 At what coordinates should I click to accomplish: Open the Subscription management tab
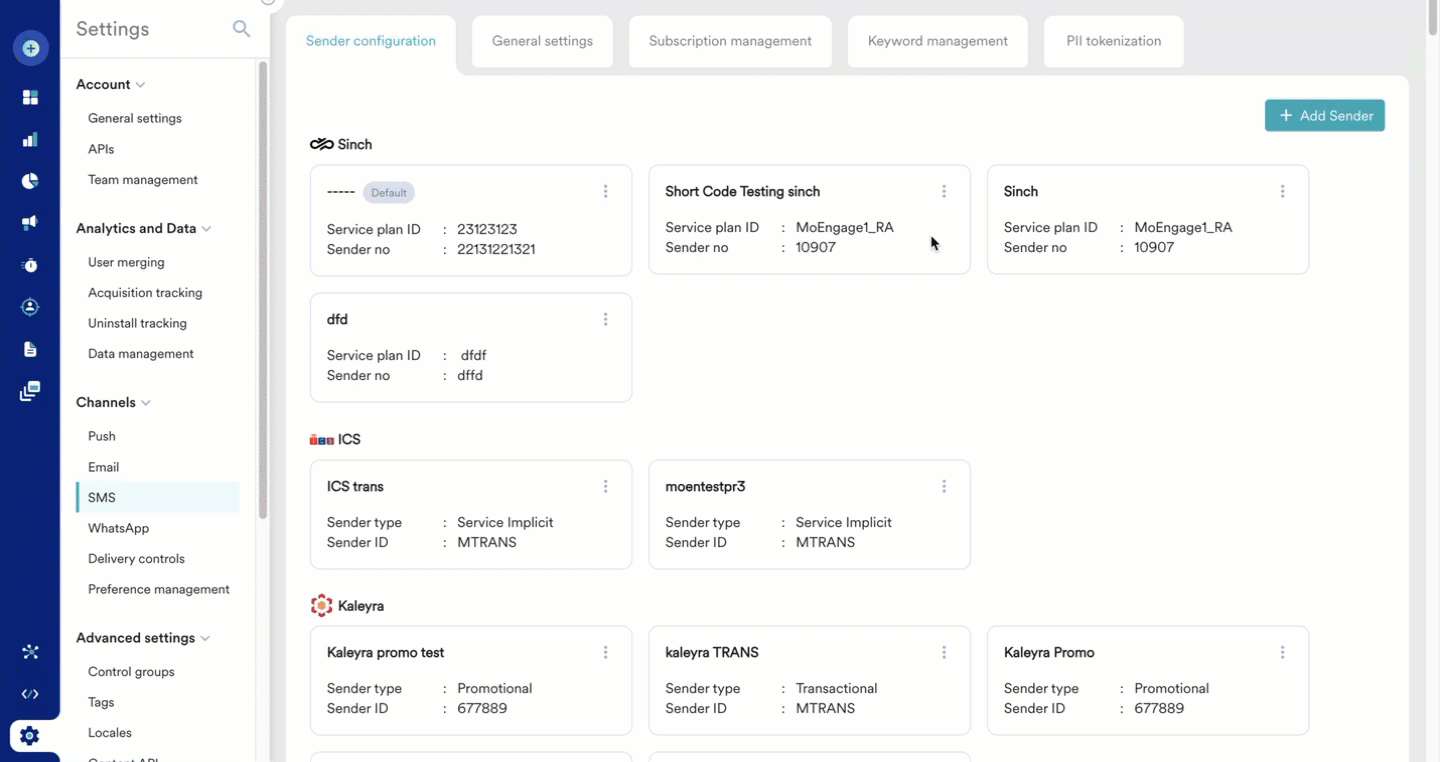[x=730, y=41]
